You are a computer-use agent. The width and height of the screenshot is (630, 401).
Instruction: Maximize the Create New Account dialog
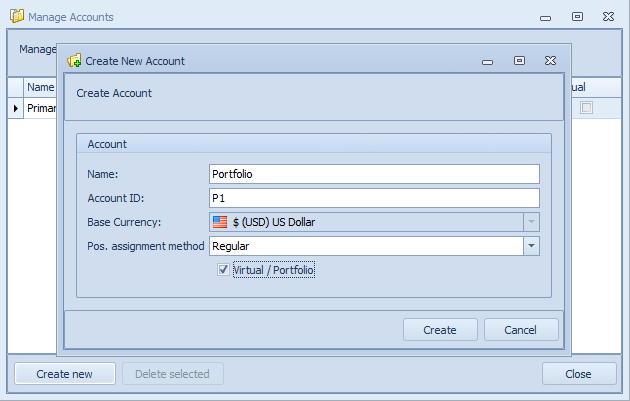[x=519, y=61]
